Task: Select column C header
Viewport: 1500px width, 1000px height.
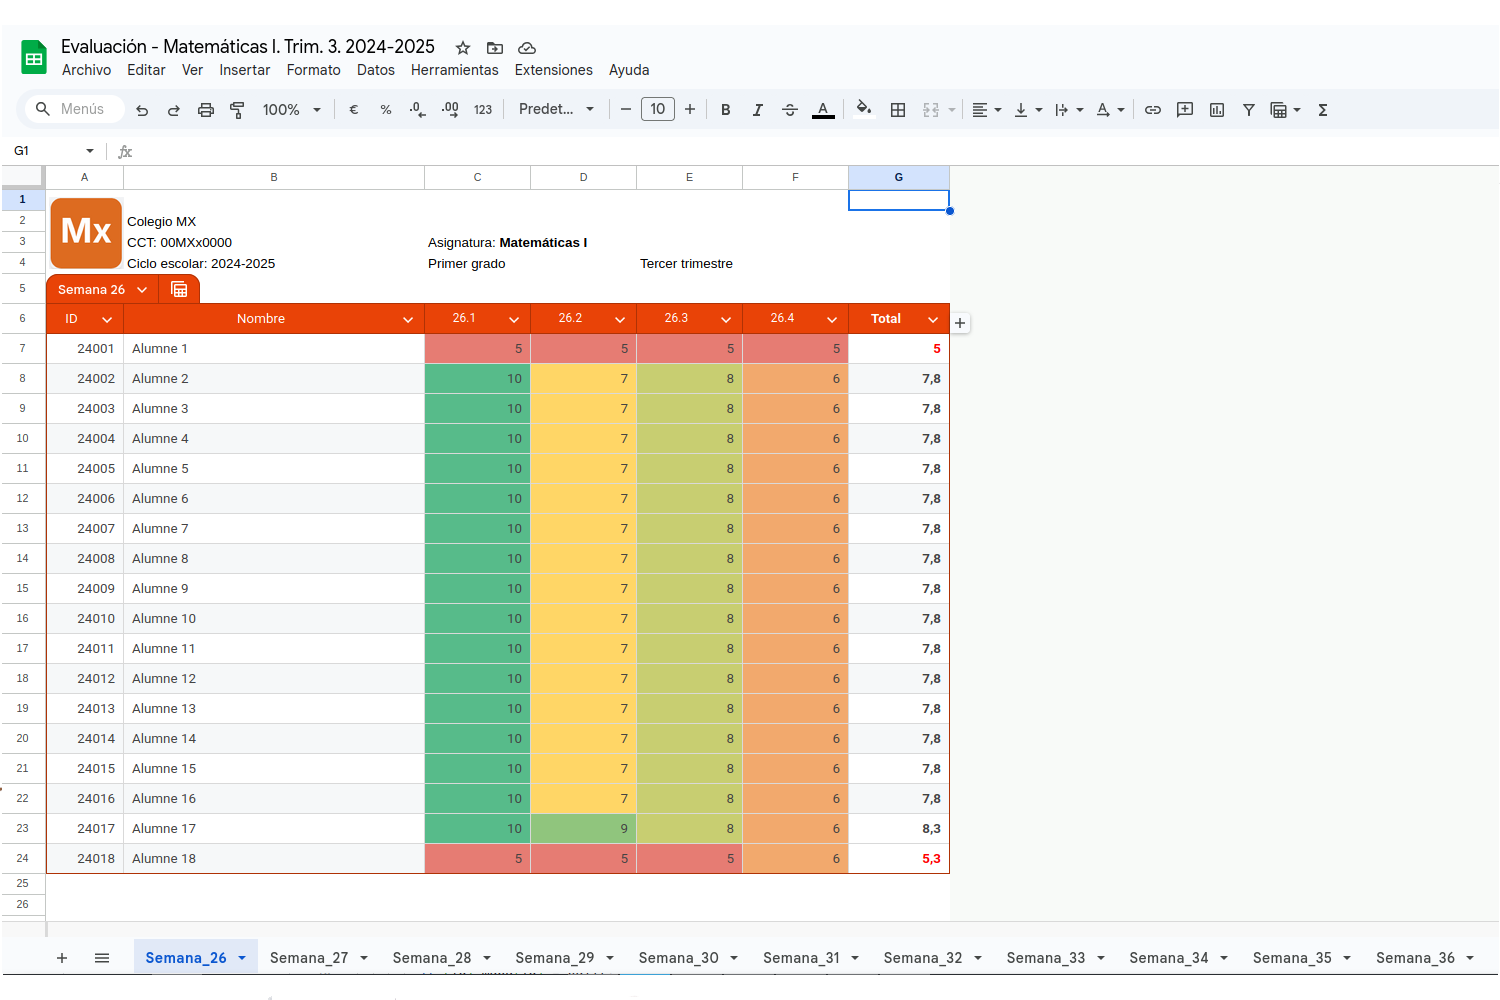Action: [478, 177]
